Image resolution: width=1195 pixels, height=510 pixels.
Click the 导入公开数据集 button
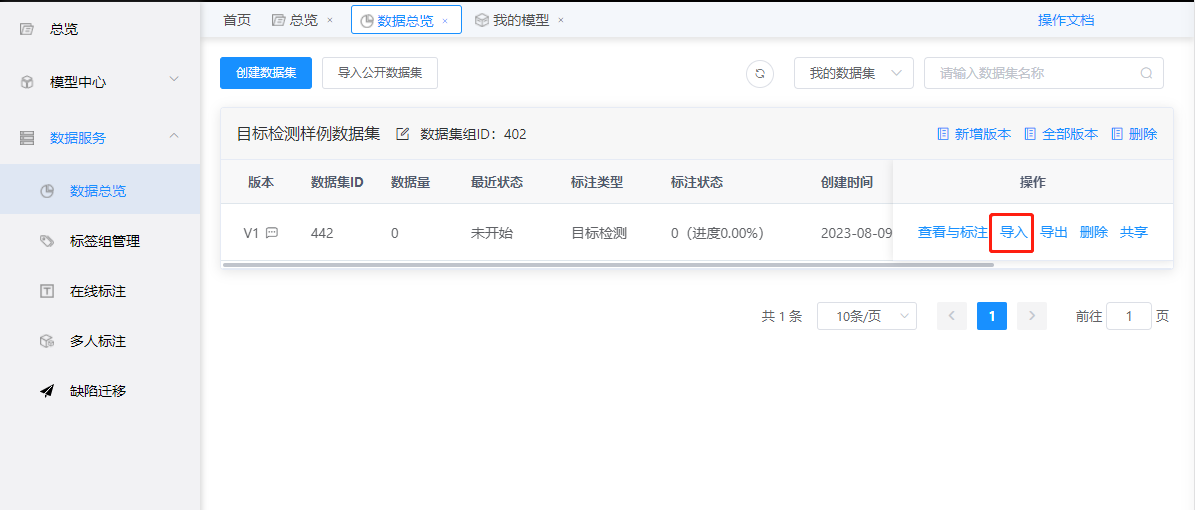pos(380,73)
